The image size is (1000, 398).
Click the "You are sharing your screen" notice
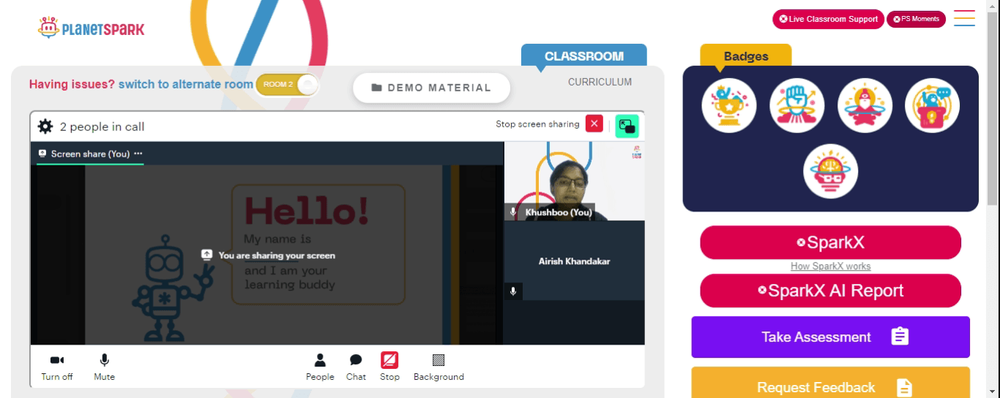point(268,255)
